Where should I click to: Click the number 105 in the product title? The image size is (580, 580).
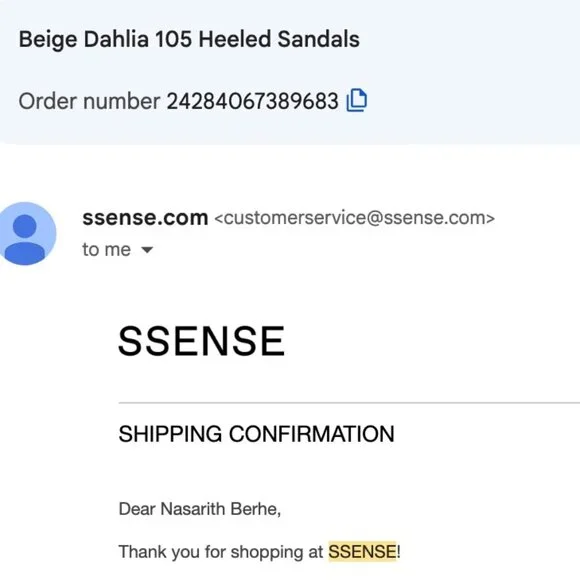pos(173,39)
